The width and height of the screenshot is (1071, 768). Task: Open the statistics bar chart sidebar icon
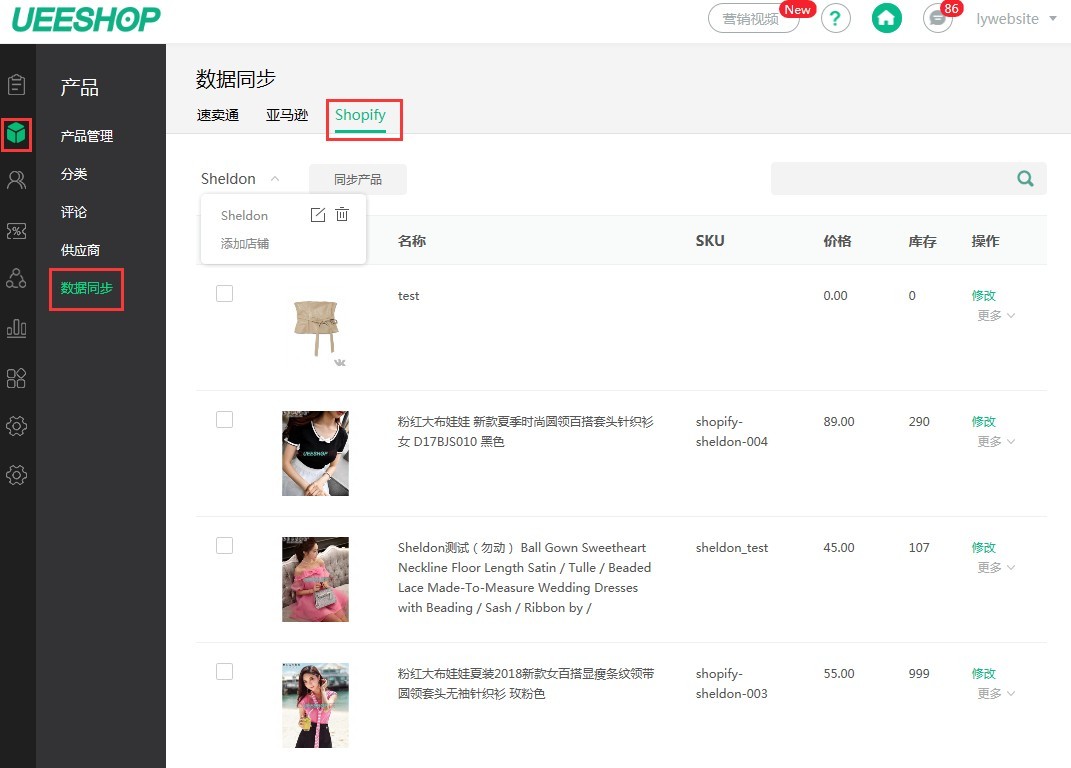point(16,329)
